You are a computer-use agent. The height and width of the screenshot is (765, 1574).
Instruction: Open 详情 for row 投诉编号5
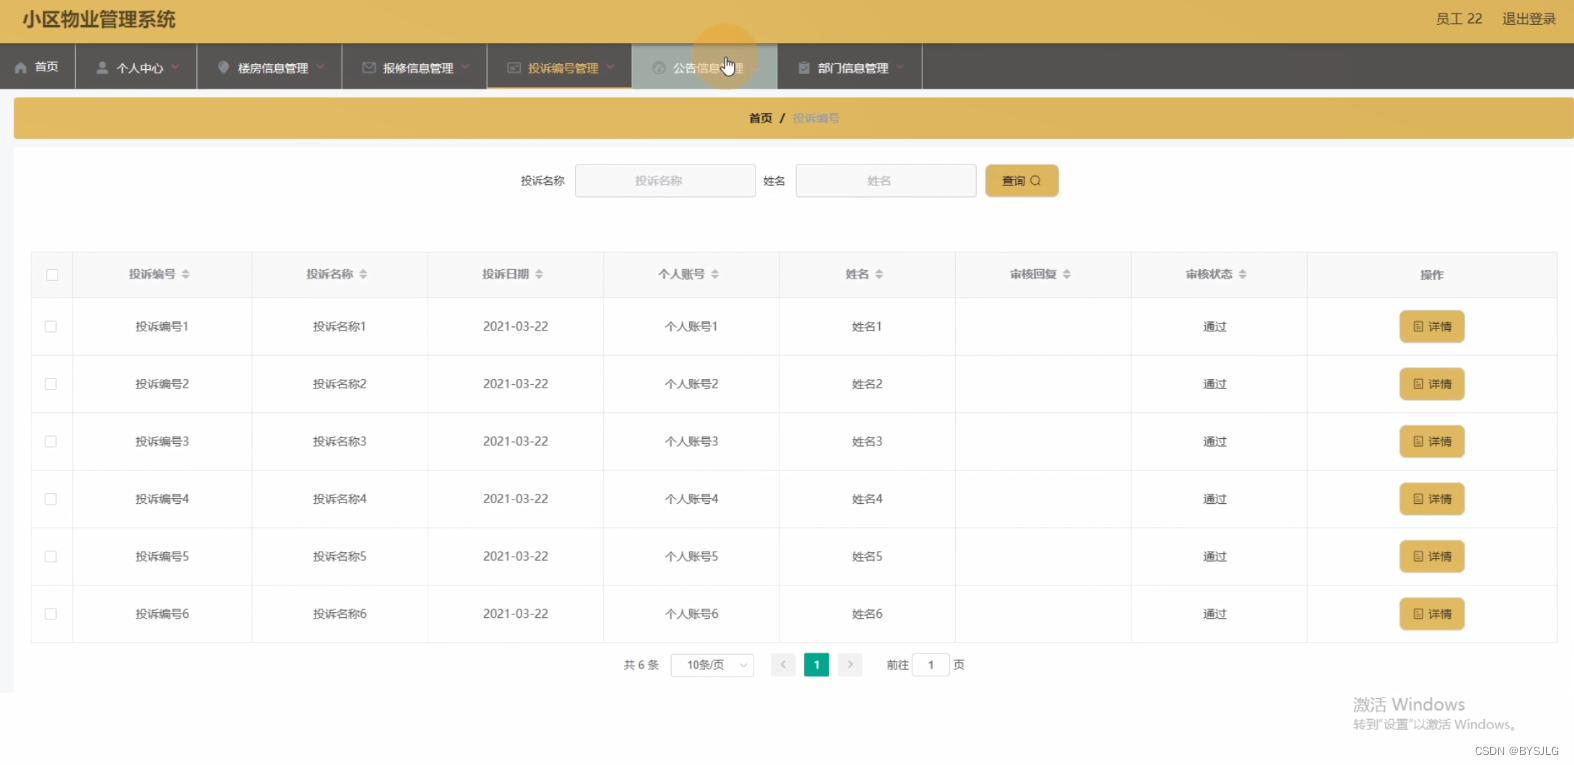[x=1432, y=557]
